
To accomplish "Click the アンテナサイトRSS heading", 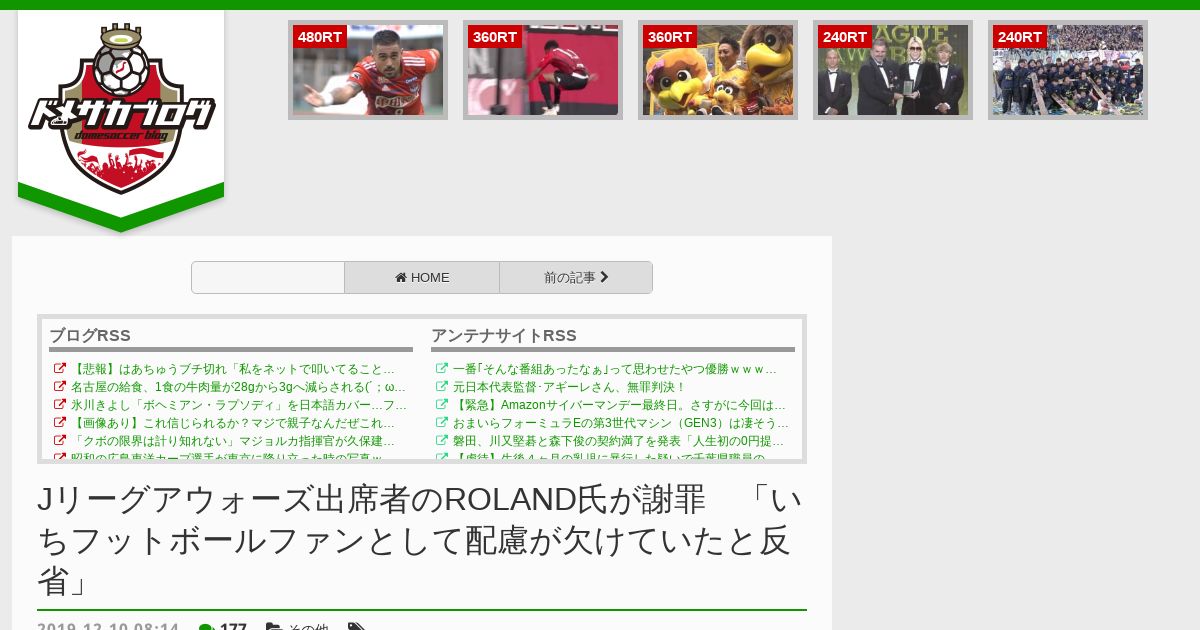I will 504,336.
